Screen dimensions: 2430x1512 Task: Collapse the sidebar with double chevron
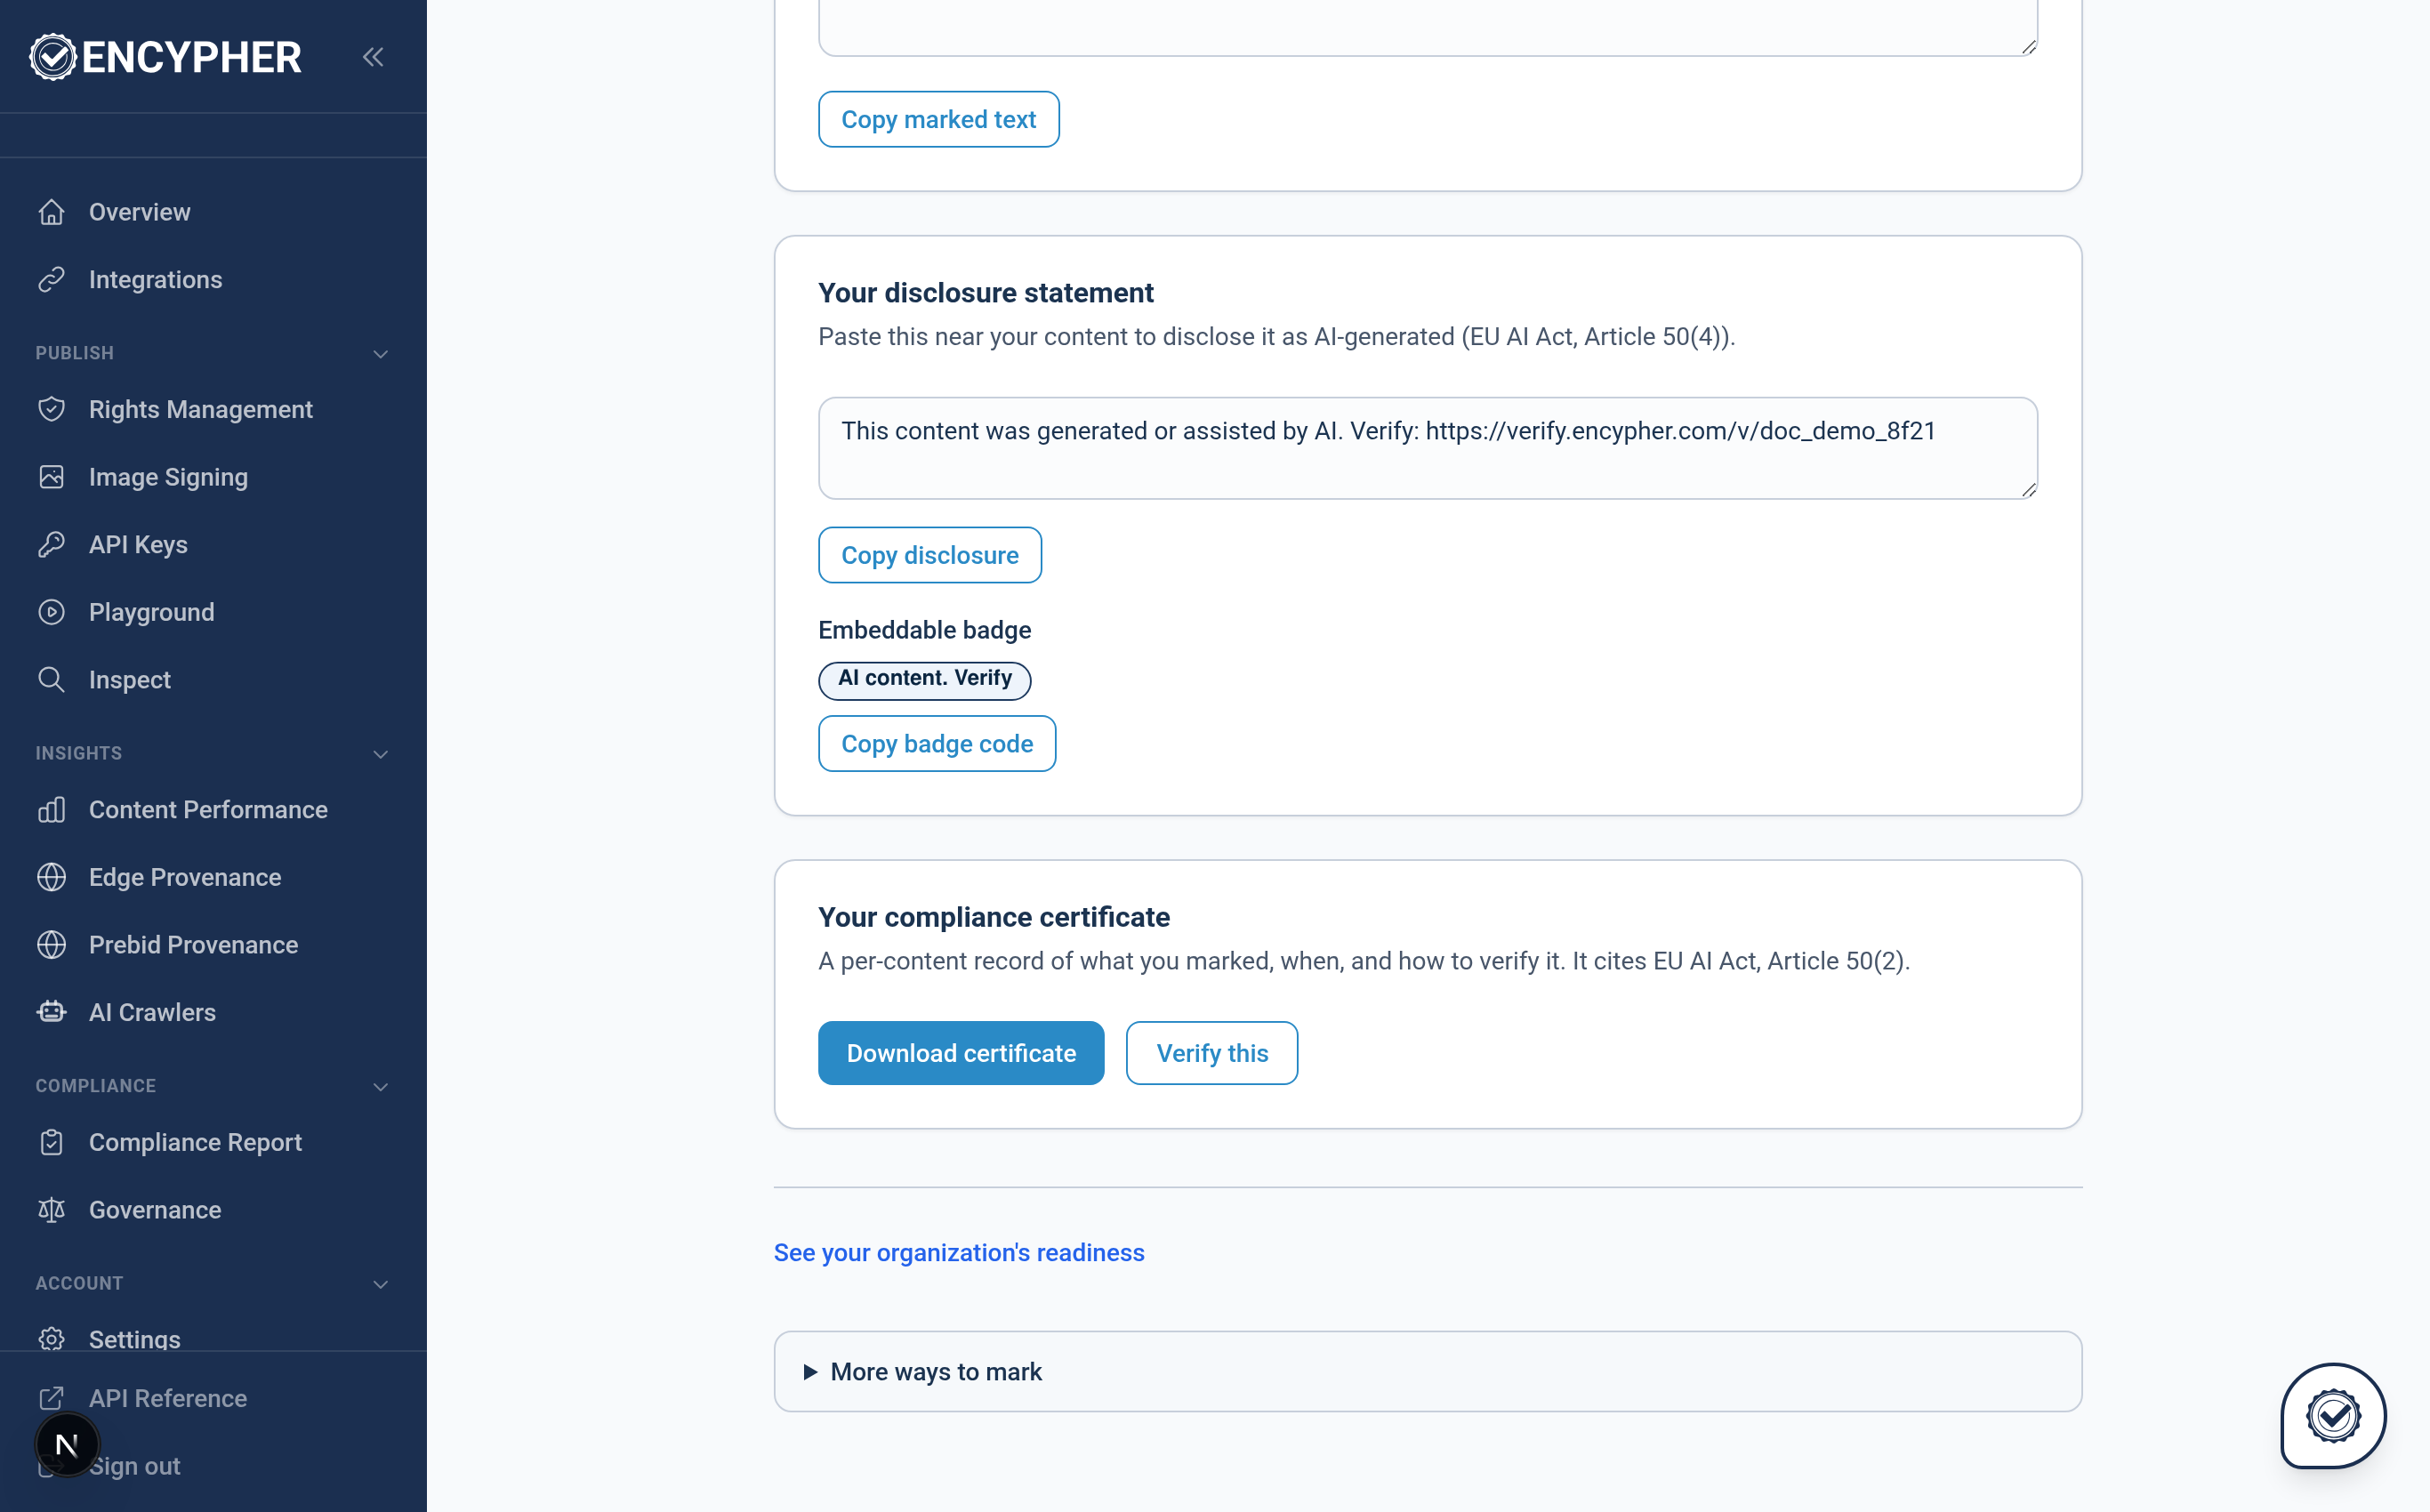373,57
